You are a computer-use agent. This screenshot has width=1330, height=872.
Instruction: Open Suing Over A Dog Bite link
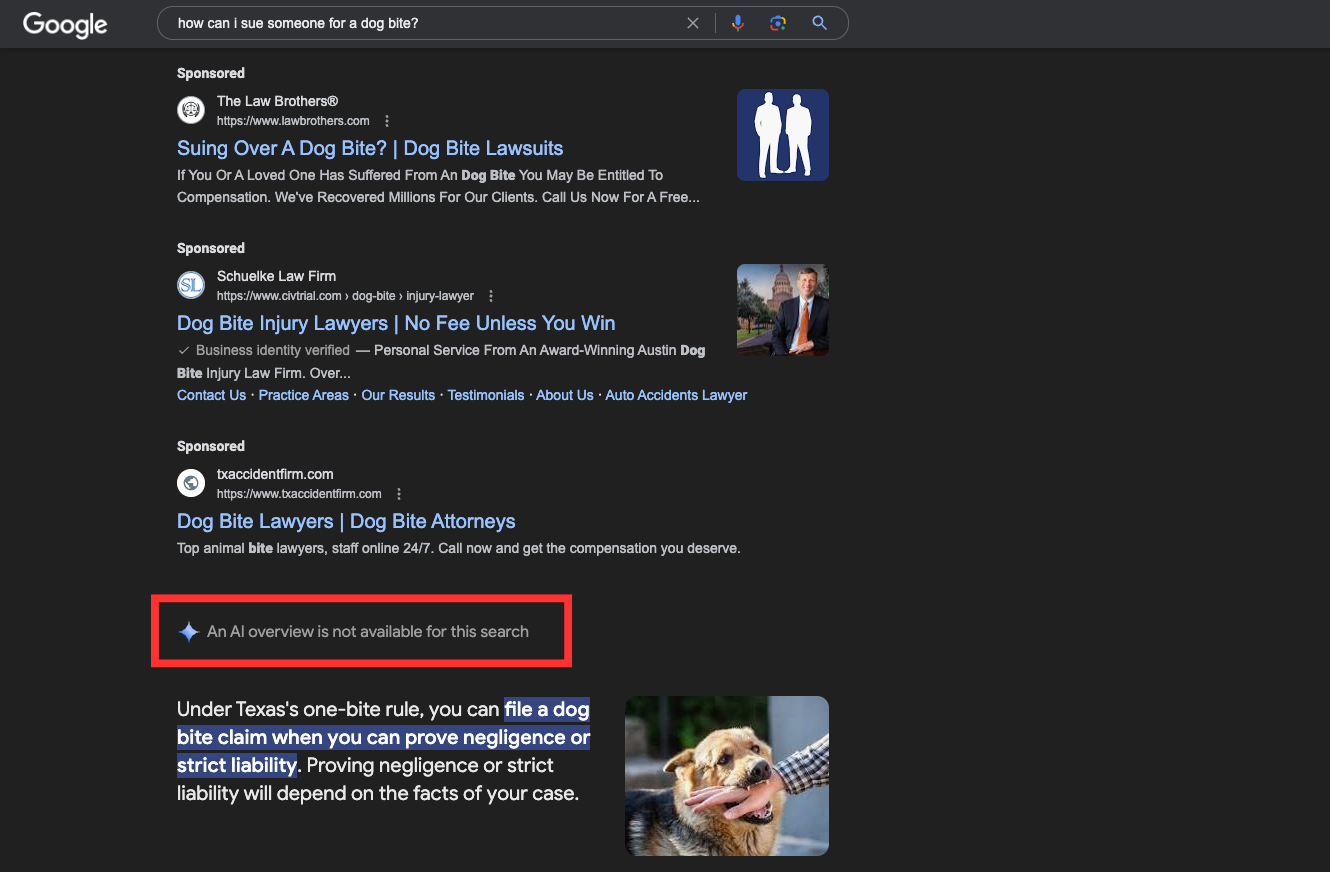pos(370,148)
